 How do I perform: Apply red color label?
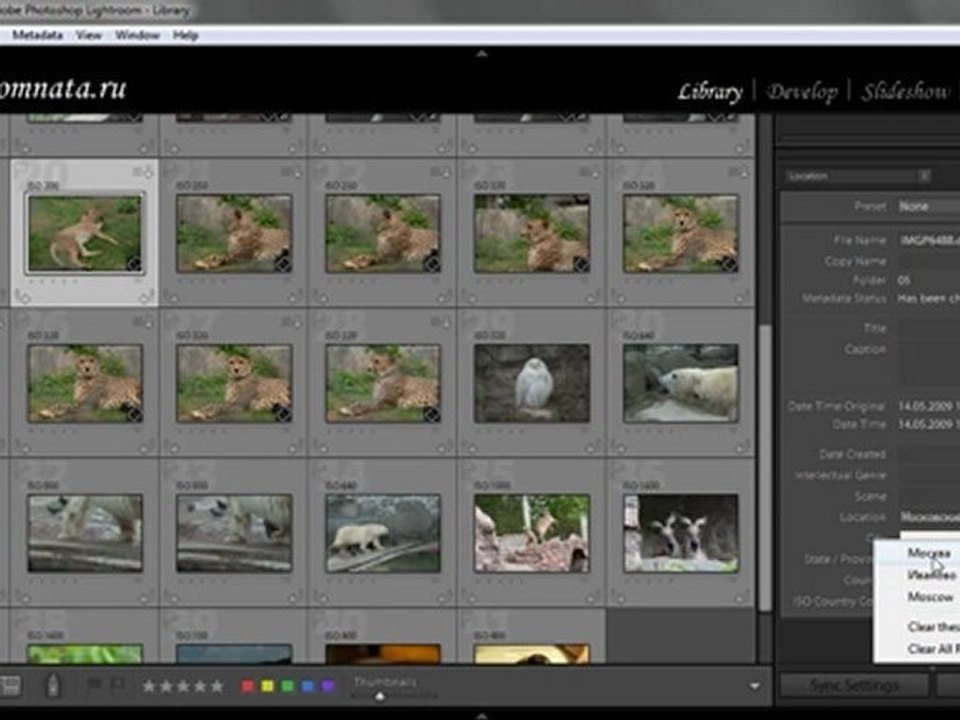(x=248, y=686)
